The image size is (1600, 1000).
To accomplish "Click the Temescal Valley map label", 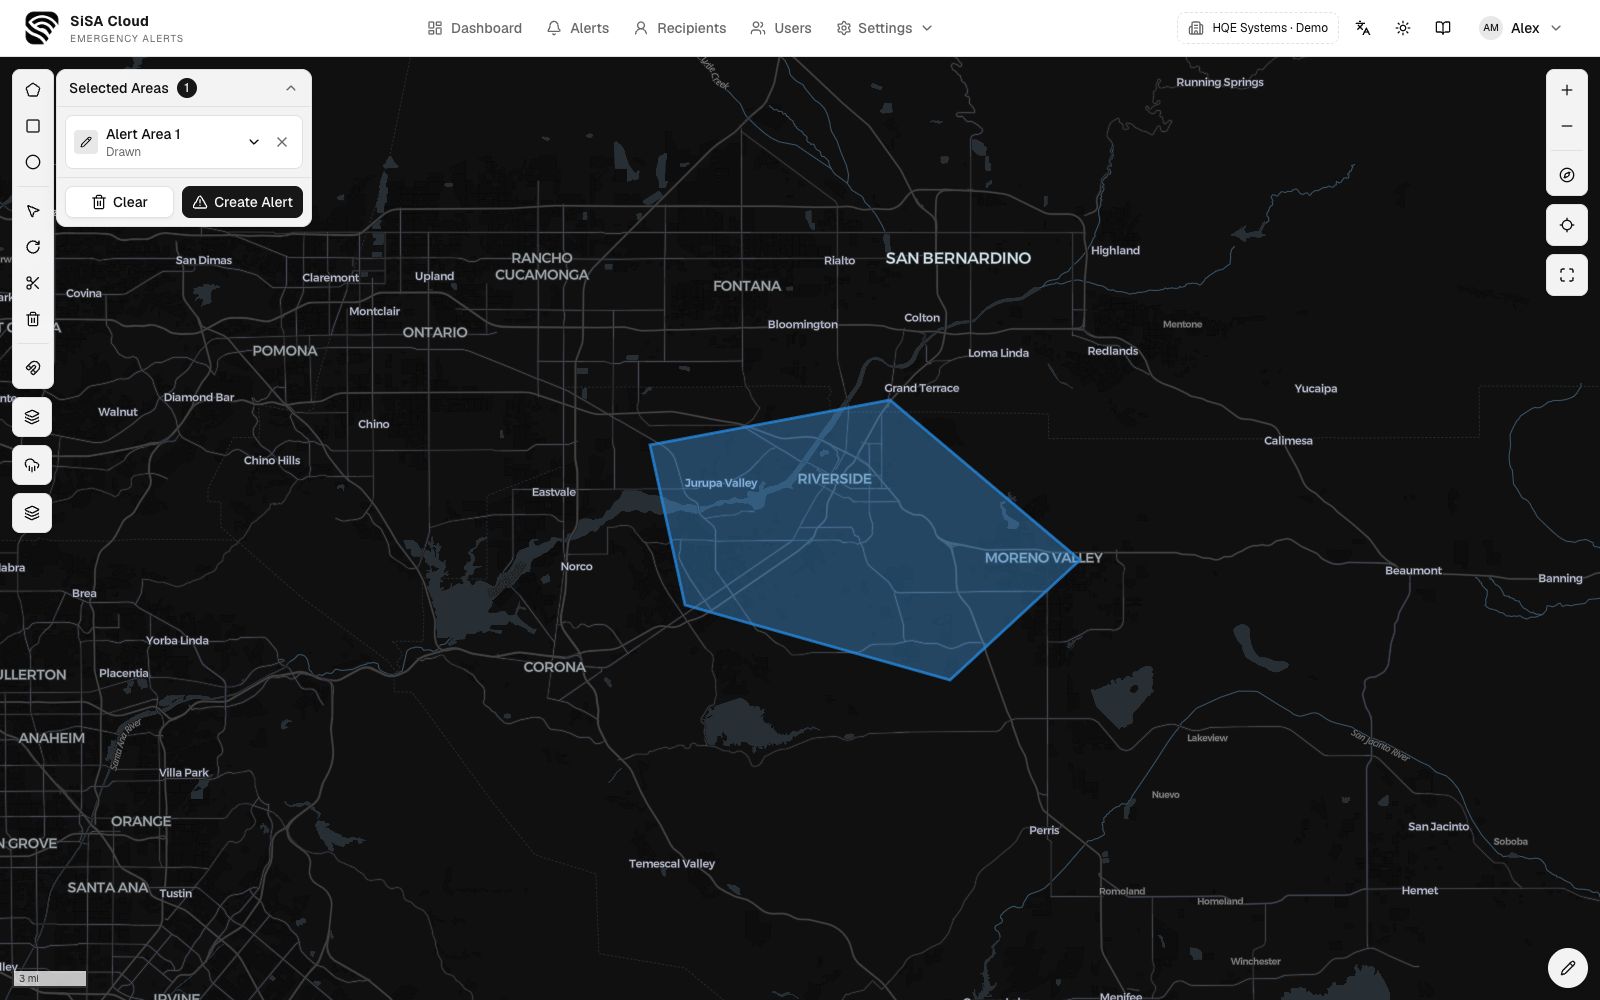I will click(x=672, y=864).
